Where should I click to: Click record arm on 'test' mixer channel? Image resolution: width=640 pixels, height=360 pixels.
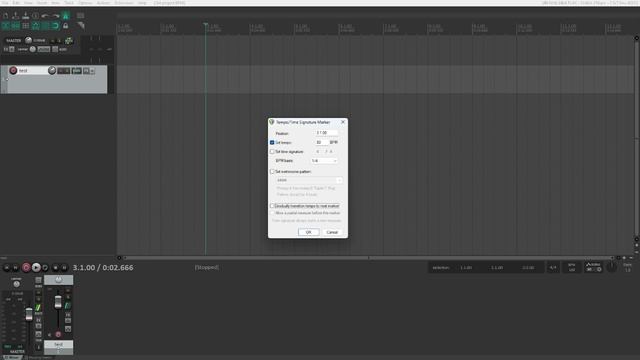(58, 335)
